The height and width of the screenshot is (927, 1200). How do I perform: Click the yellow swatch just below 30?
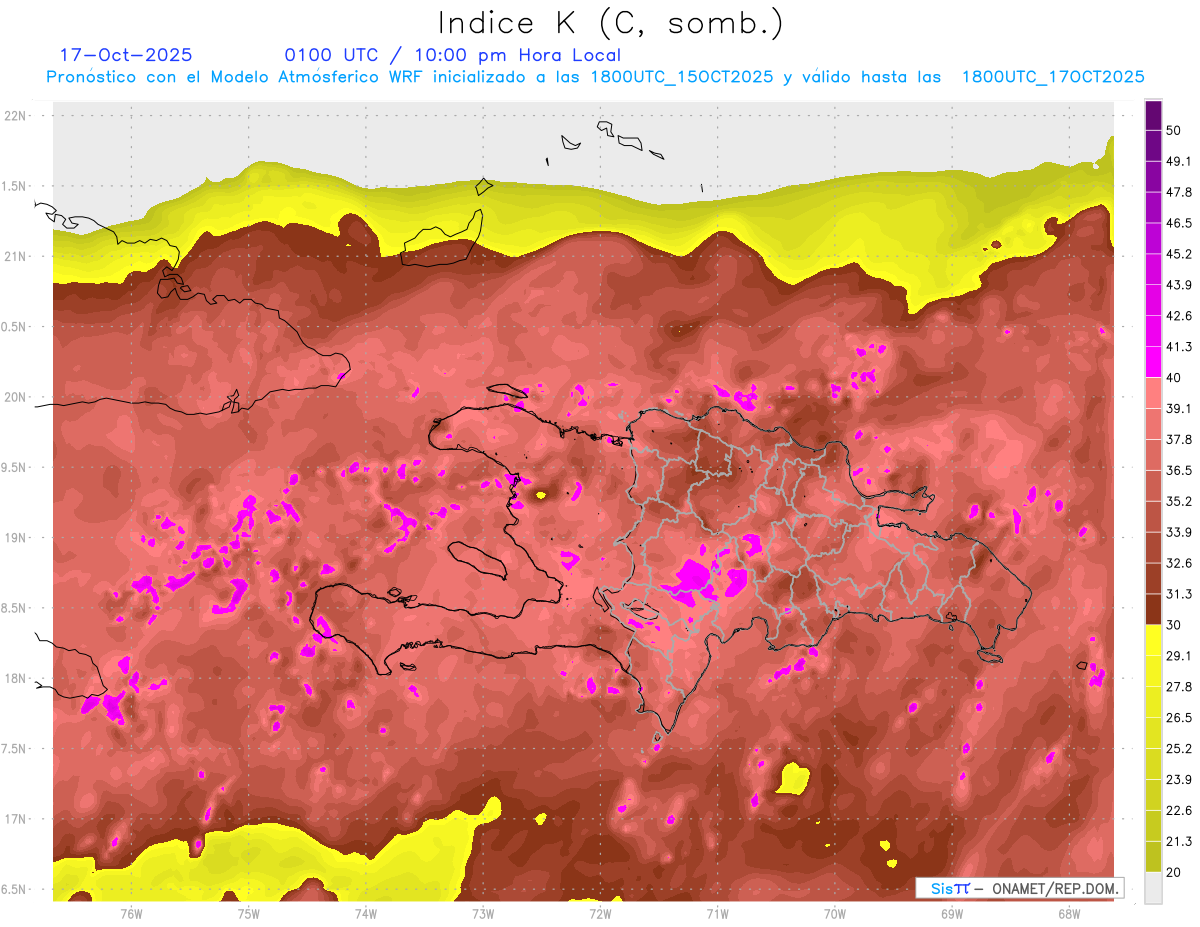pyautogui.click(x=1153, y=640)
